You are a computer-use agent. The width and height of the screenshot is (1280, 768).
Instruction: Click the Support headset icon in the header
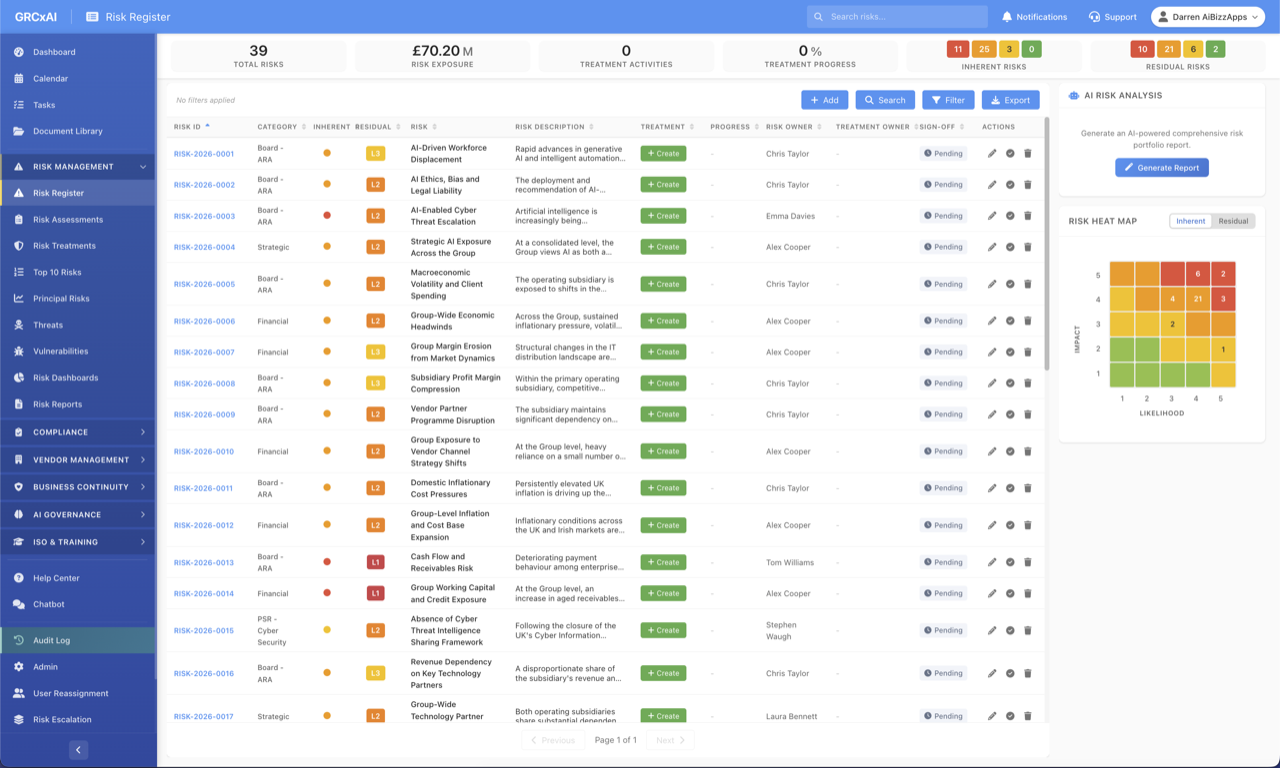(x=1094, y=17)
